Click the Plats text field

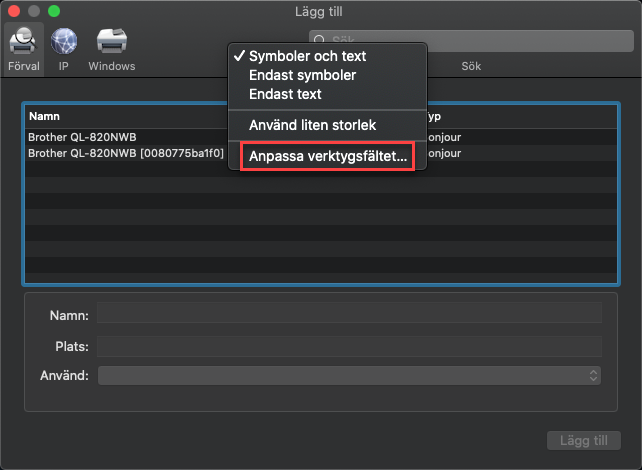(349, 346)
